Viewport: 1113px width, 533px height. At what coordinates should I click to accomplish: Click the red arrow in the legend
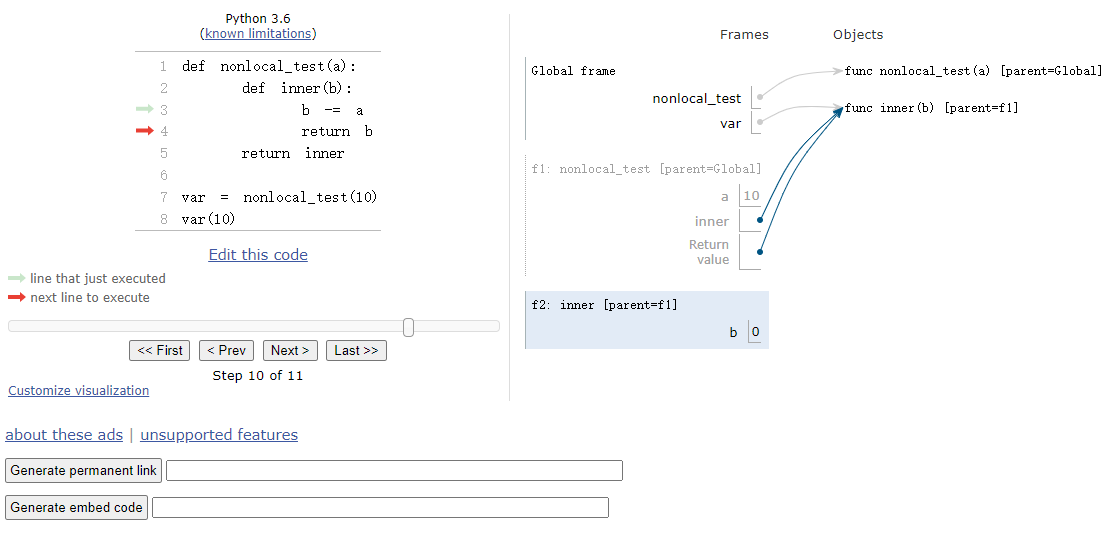pos(16,297)
